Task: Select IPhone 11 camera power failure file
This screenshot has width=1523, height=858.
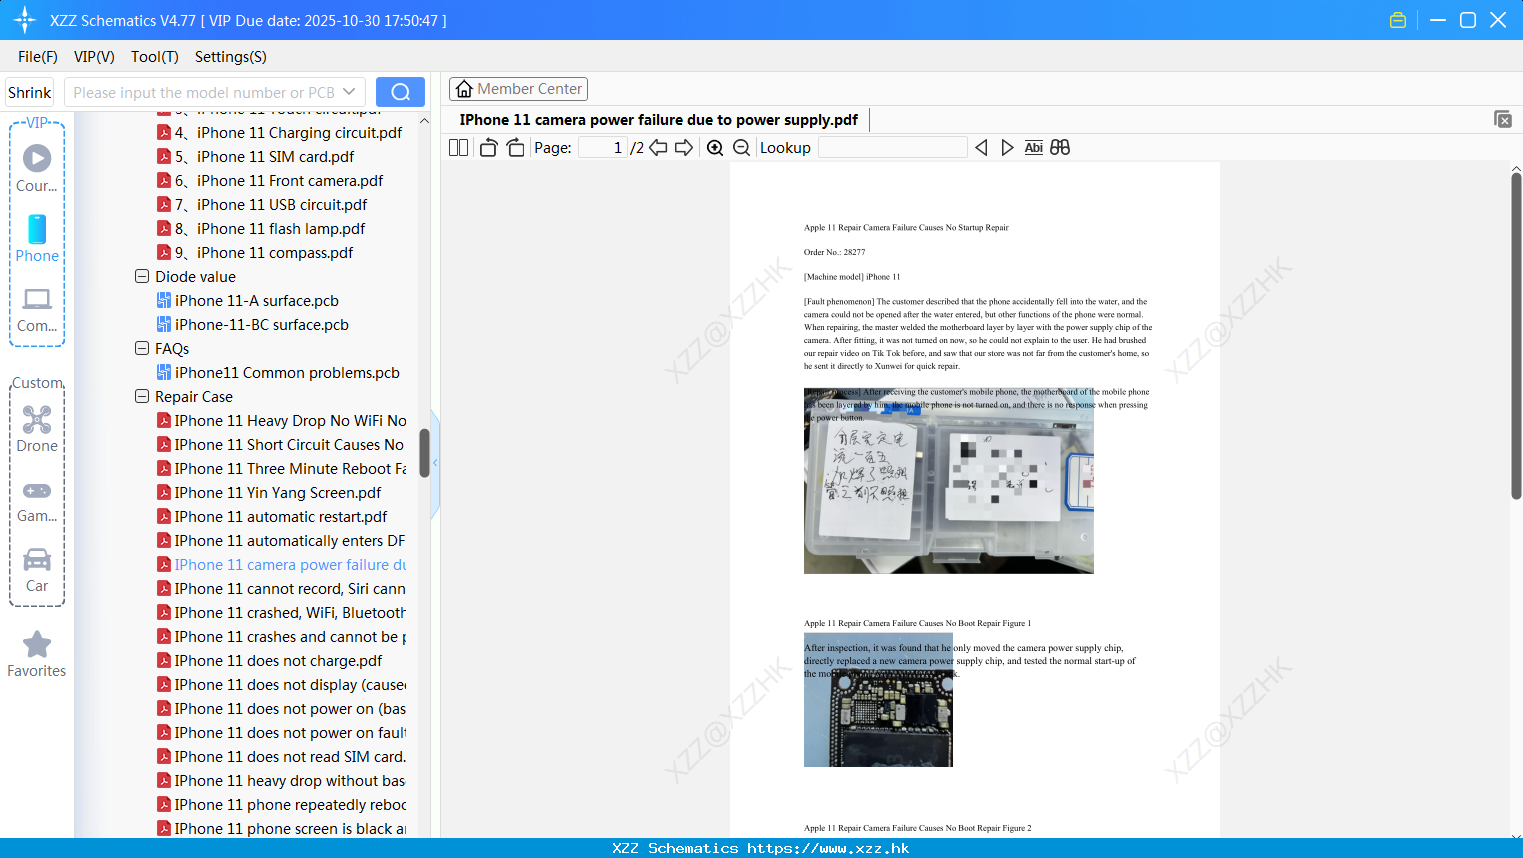Action: click(x=282, y=565)
